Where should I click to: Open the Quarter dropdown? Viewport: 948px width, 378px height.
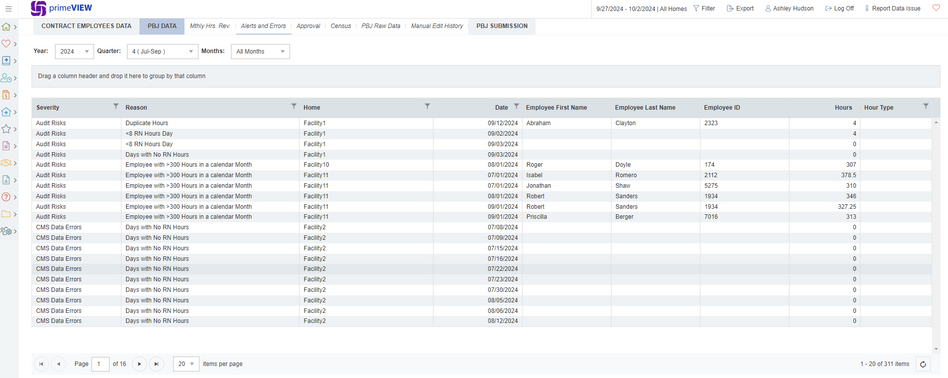pyautogui.click(x=162, y=51)
